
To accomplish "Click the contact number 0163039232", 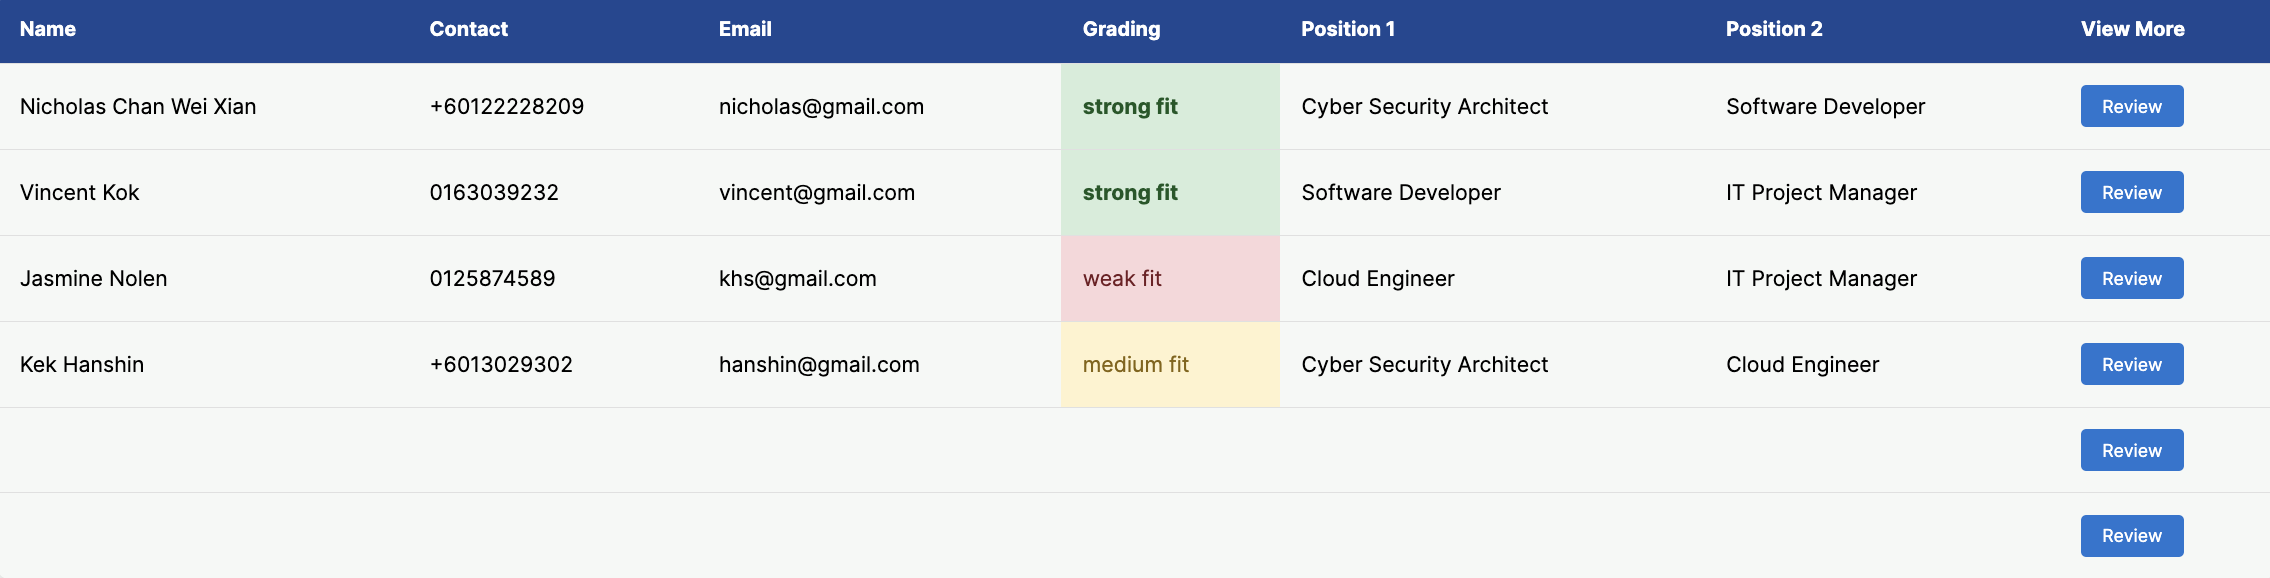I will pyautogui.click(x=494, y=193).
